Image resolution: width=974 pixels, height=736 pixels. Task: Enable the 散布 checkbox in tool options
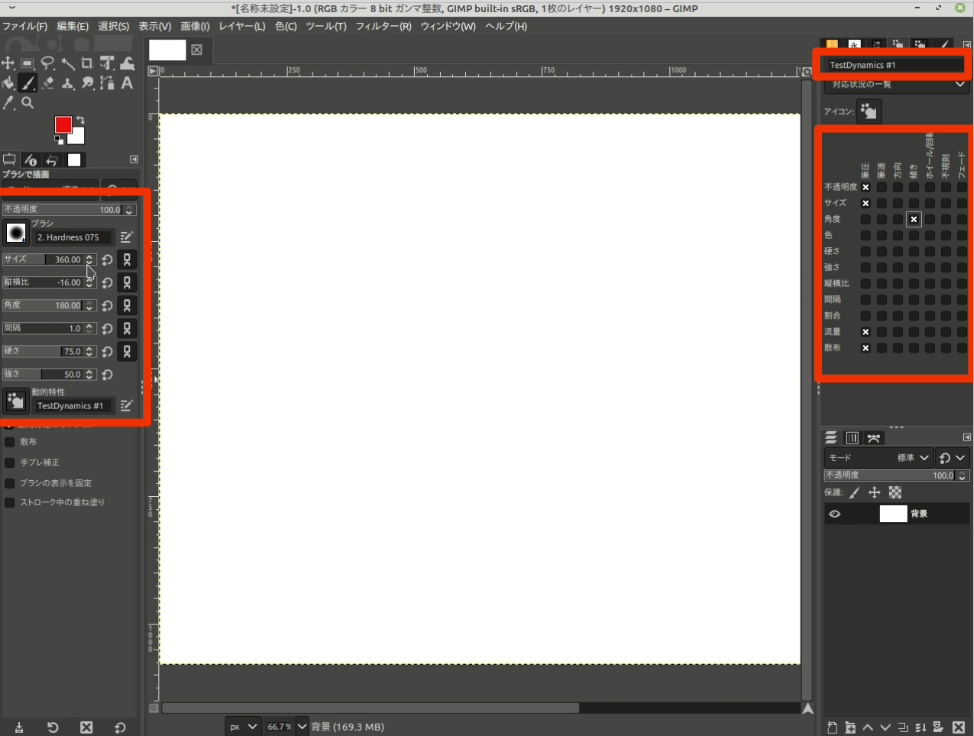click(10, 441)
